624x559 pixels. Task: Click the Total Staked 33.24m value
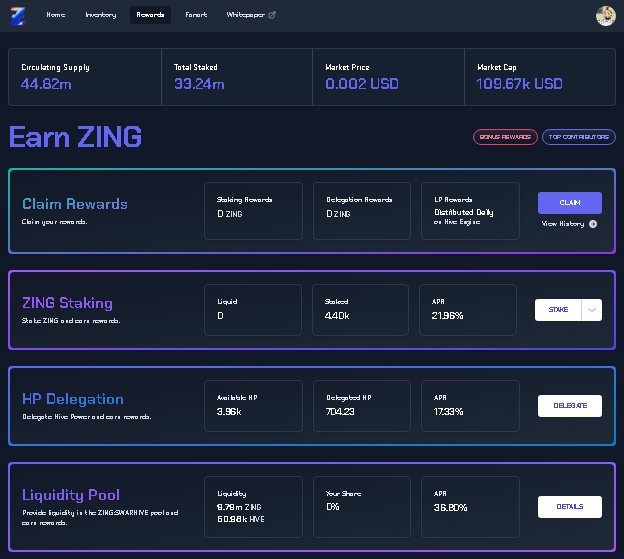click(x=199, y=84)
